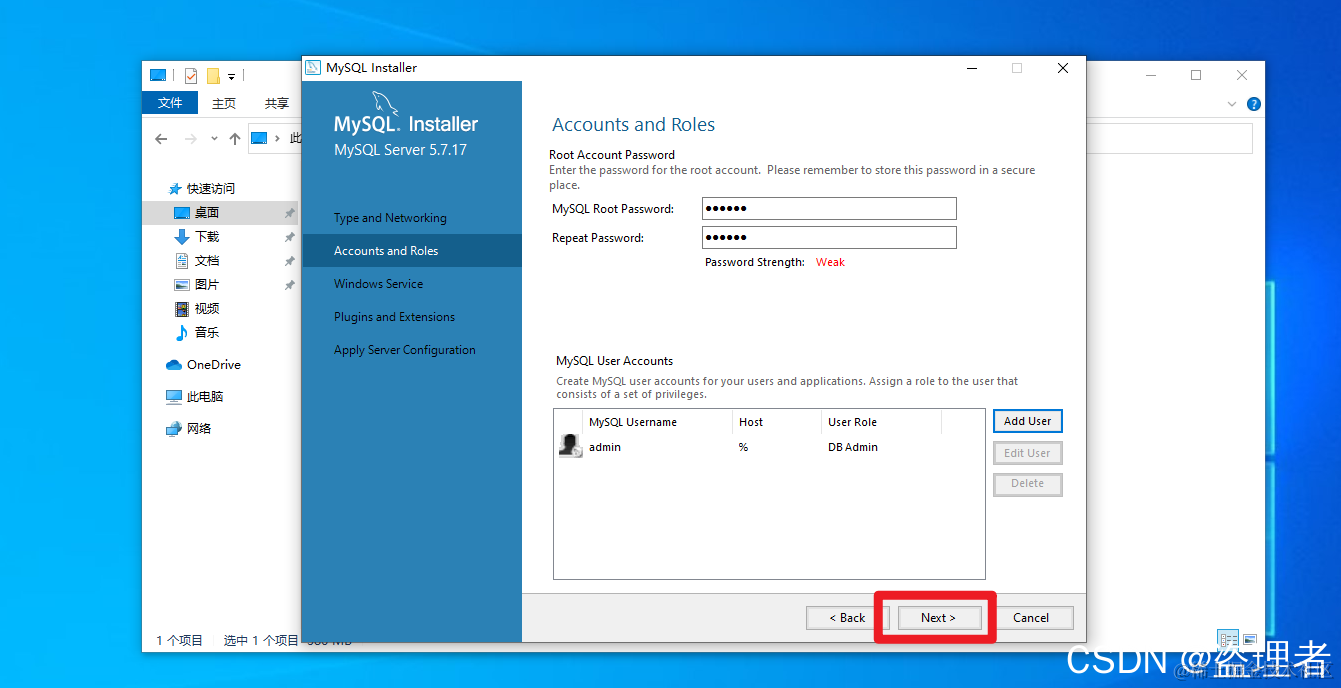
Task: Click the MySQL dolphin logo
Action: (x=385, y=104)
